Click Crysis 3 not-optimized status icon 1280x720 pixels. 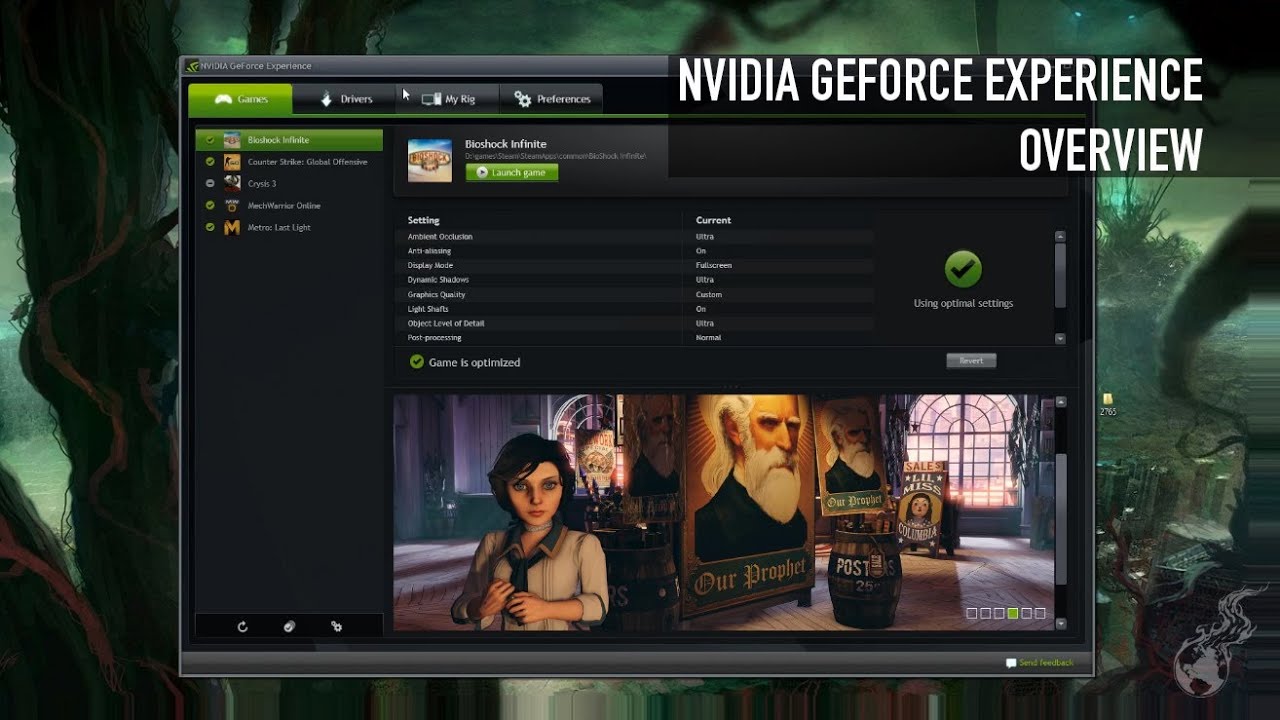click(210, 183)
